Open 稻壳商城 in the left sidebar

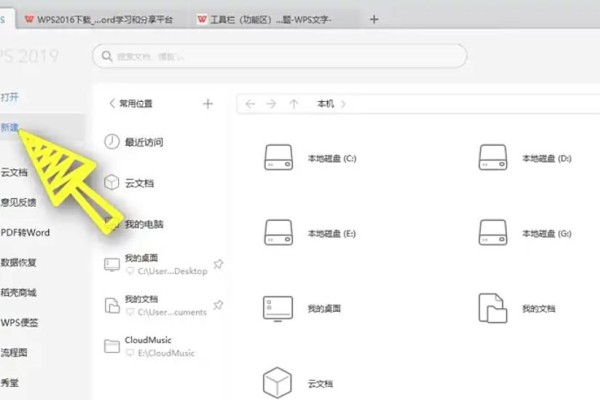point(18,292)
